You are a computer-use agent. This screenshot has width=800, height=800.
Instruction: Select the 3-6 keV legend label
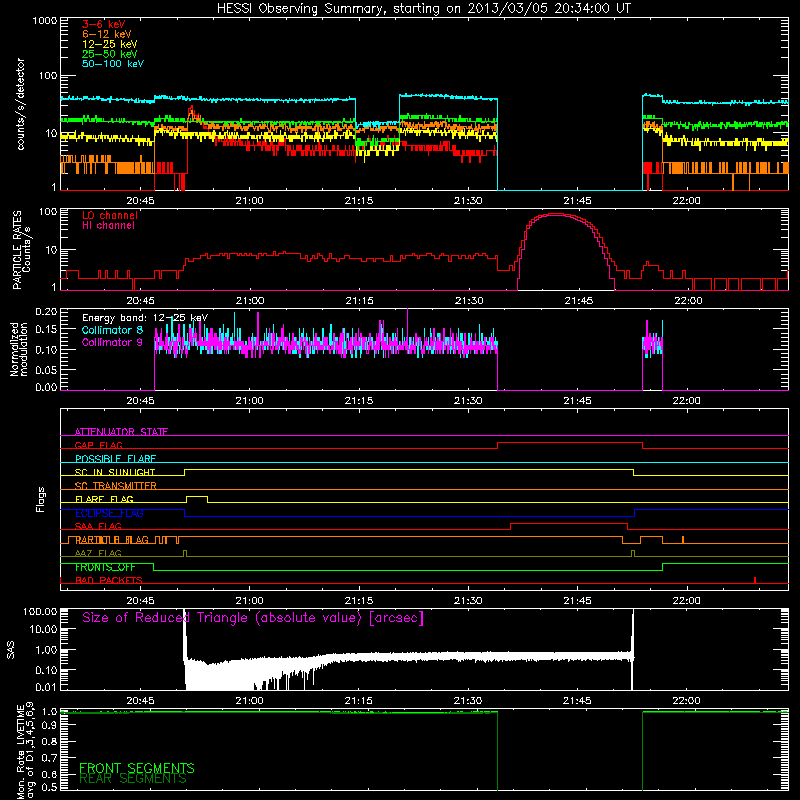(104, 24)
